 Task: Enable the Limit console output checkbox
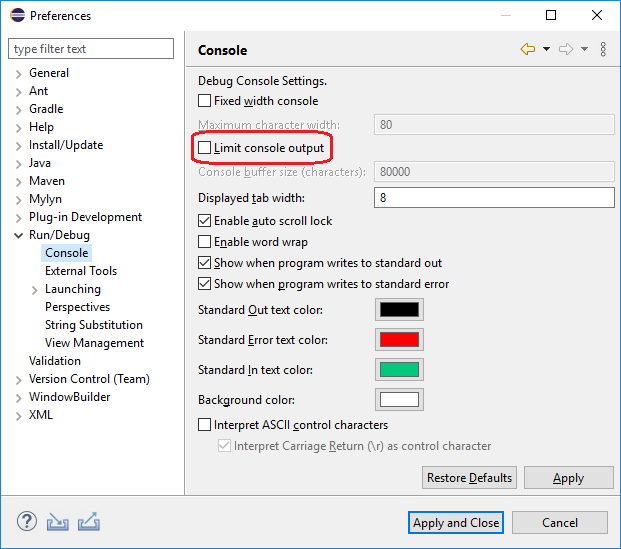click(204, 148)
